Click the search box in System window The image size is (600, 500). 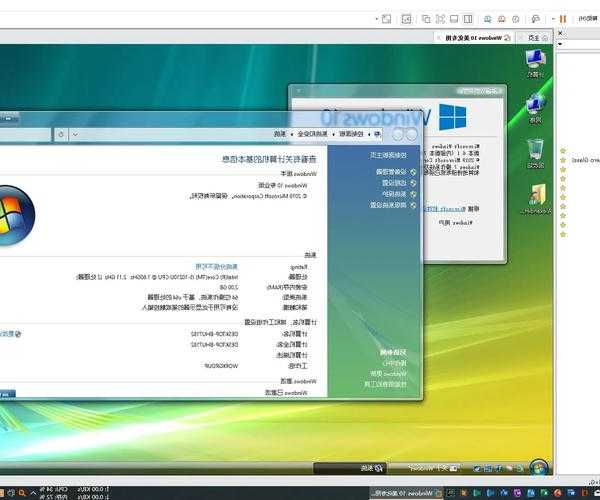point(25,133)
